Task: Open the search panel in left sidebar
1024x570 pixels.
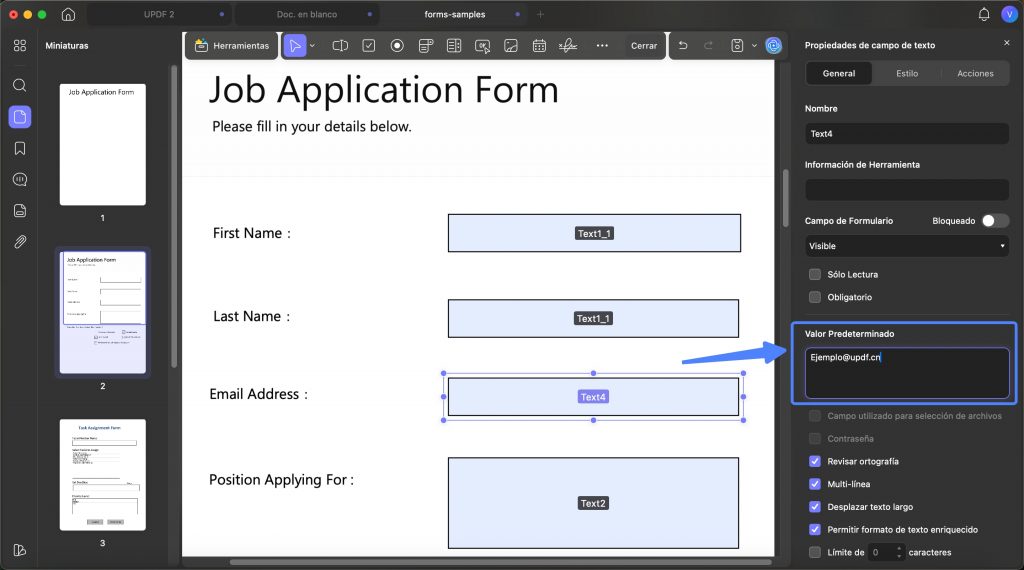Action: point(20,86)
